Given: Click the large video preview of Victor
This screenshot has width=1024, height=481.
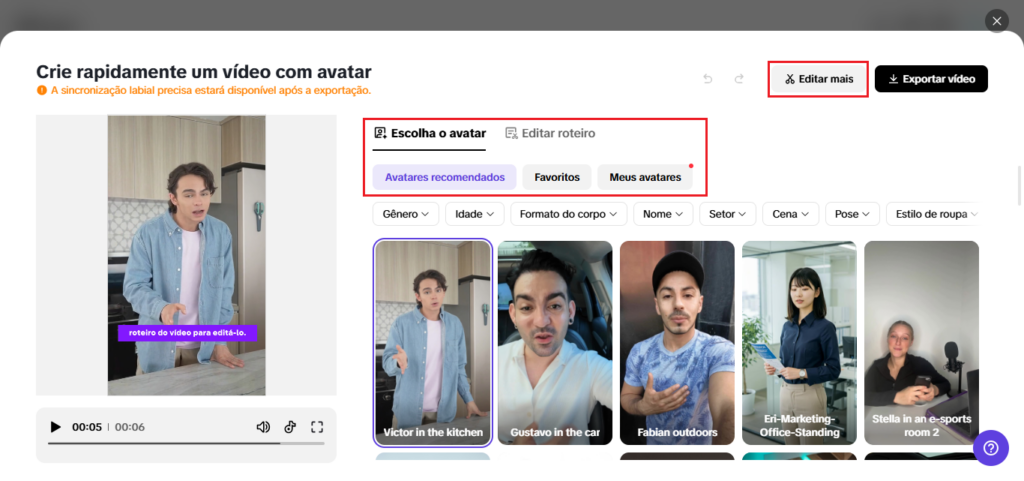Looking at the screenshot, I should [187, 255].
